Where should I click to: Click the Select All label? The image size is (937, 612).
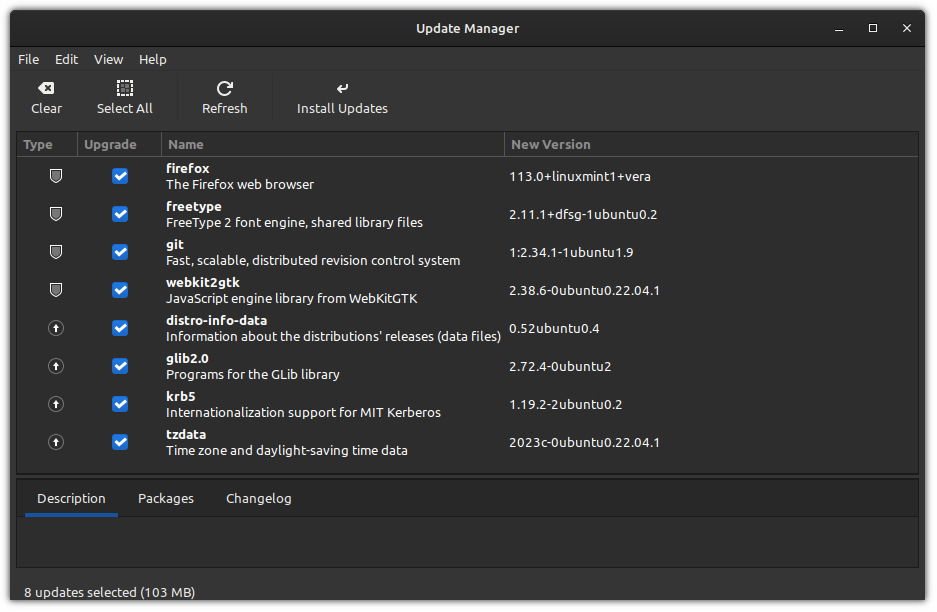point(124,109)
